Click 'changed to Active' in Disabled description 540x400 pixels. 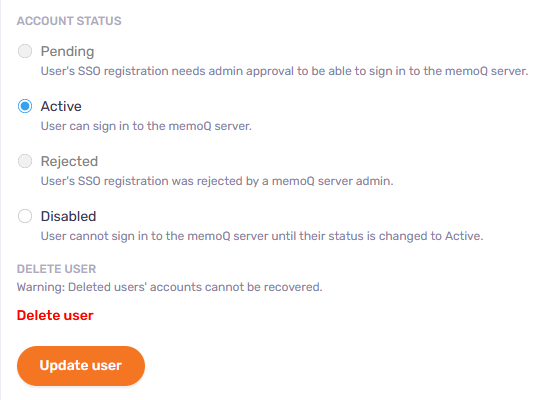431,236
